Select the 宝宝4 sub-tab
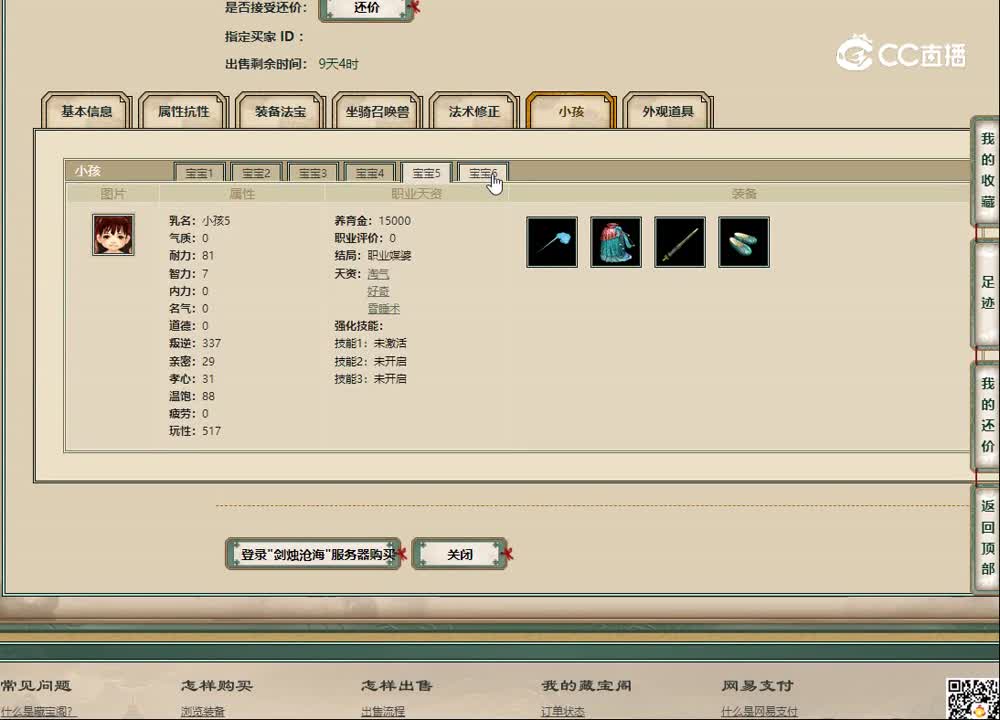Viewport: 1000px width, 720px height. [x=369, y=173]
